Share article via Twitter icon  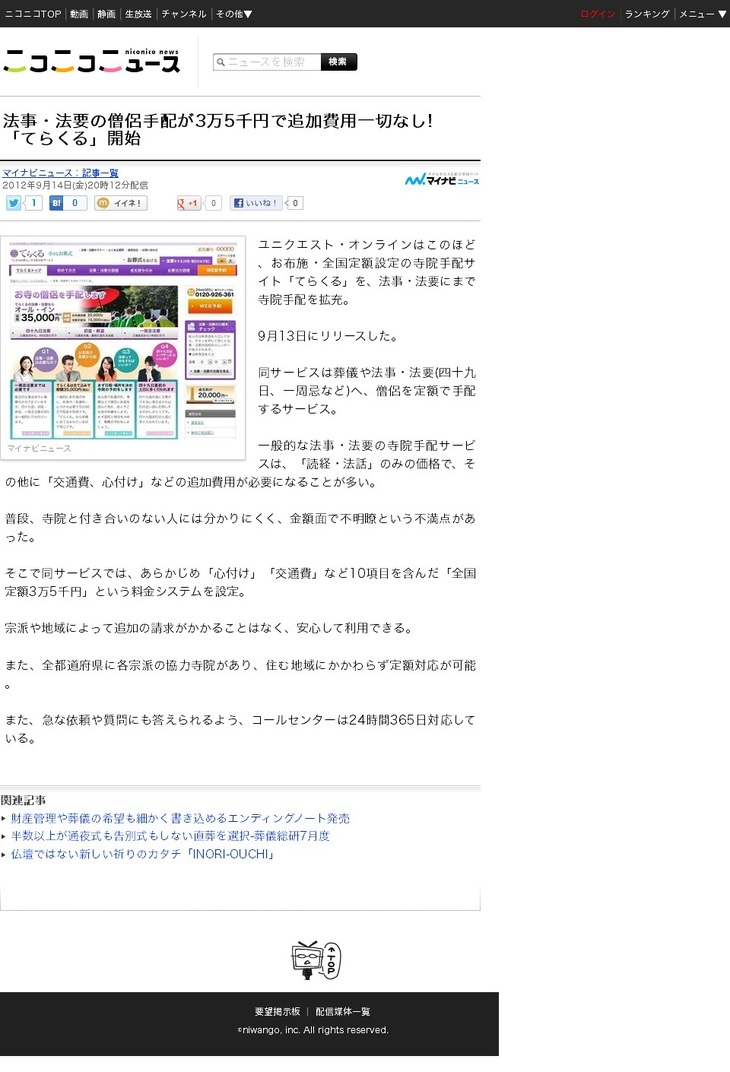(x=13, y=203)
